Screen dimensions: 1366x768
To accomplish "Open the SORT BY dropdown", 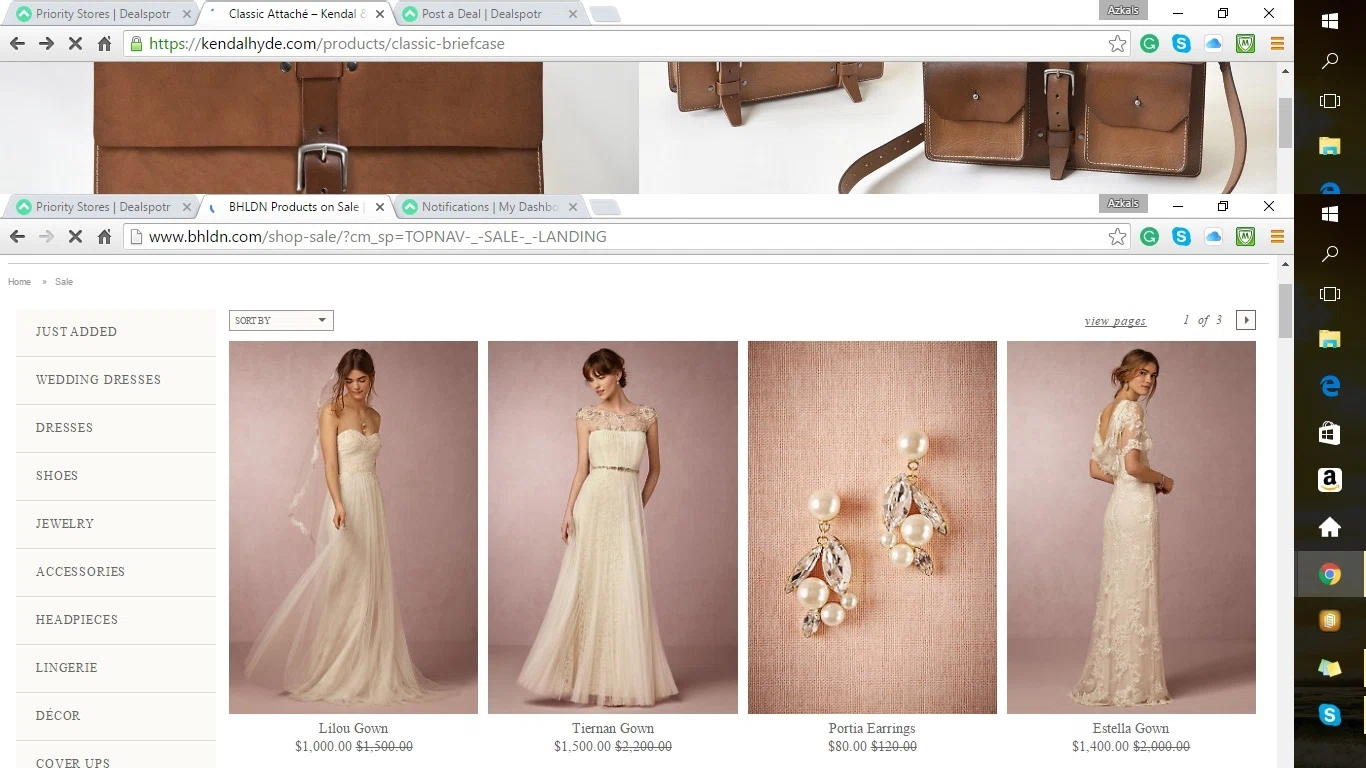I will [281, 320].
